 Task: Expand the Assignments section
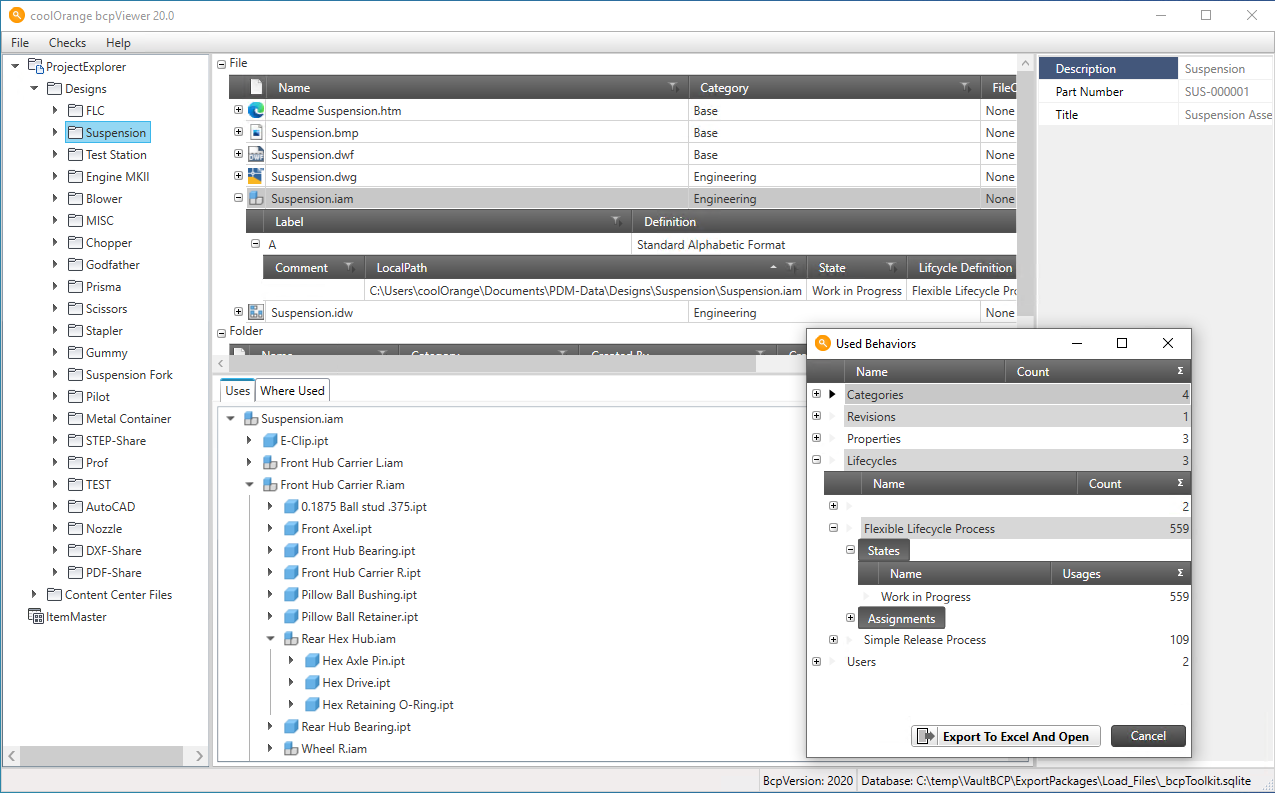coord(851,619)
